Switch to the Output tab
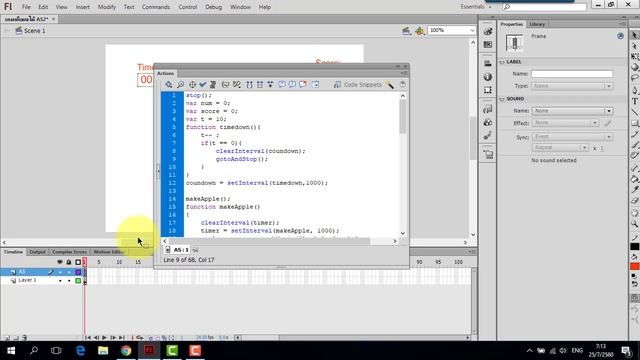640x360 pixels. 37,252
